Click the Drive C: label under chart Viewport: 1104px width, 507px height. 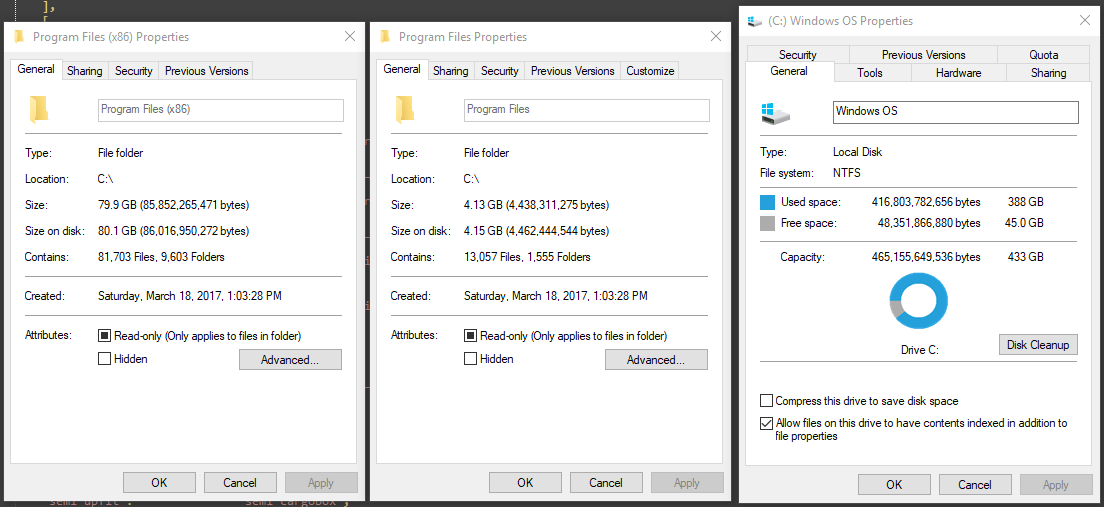click(x=920, y=350)
